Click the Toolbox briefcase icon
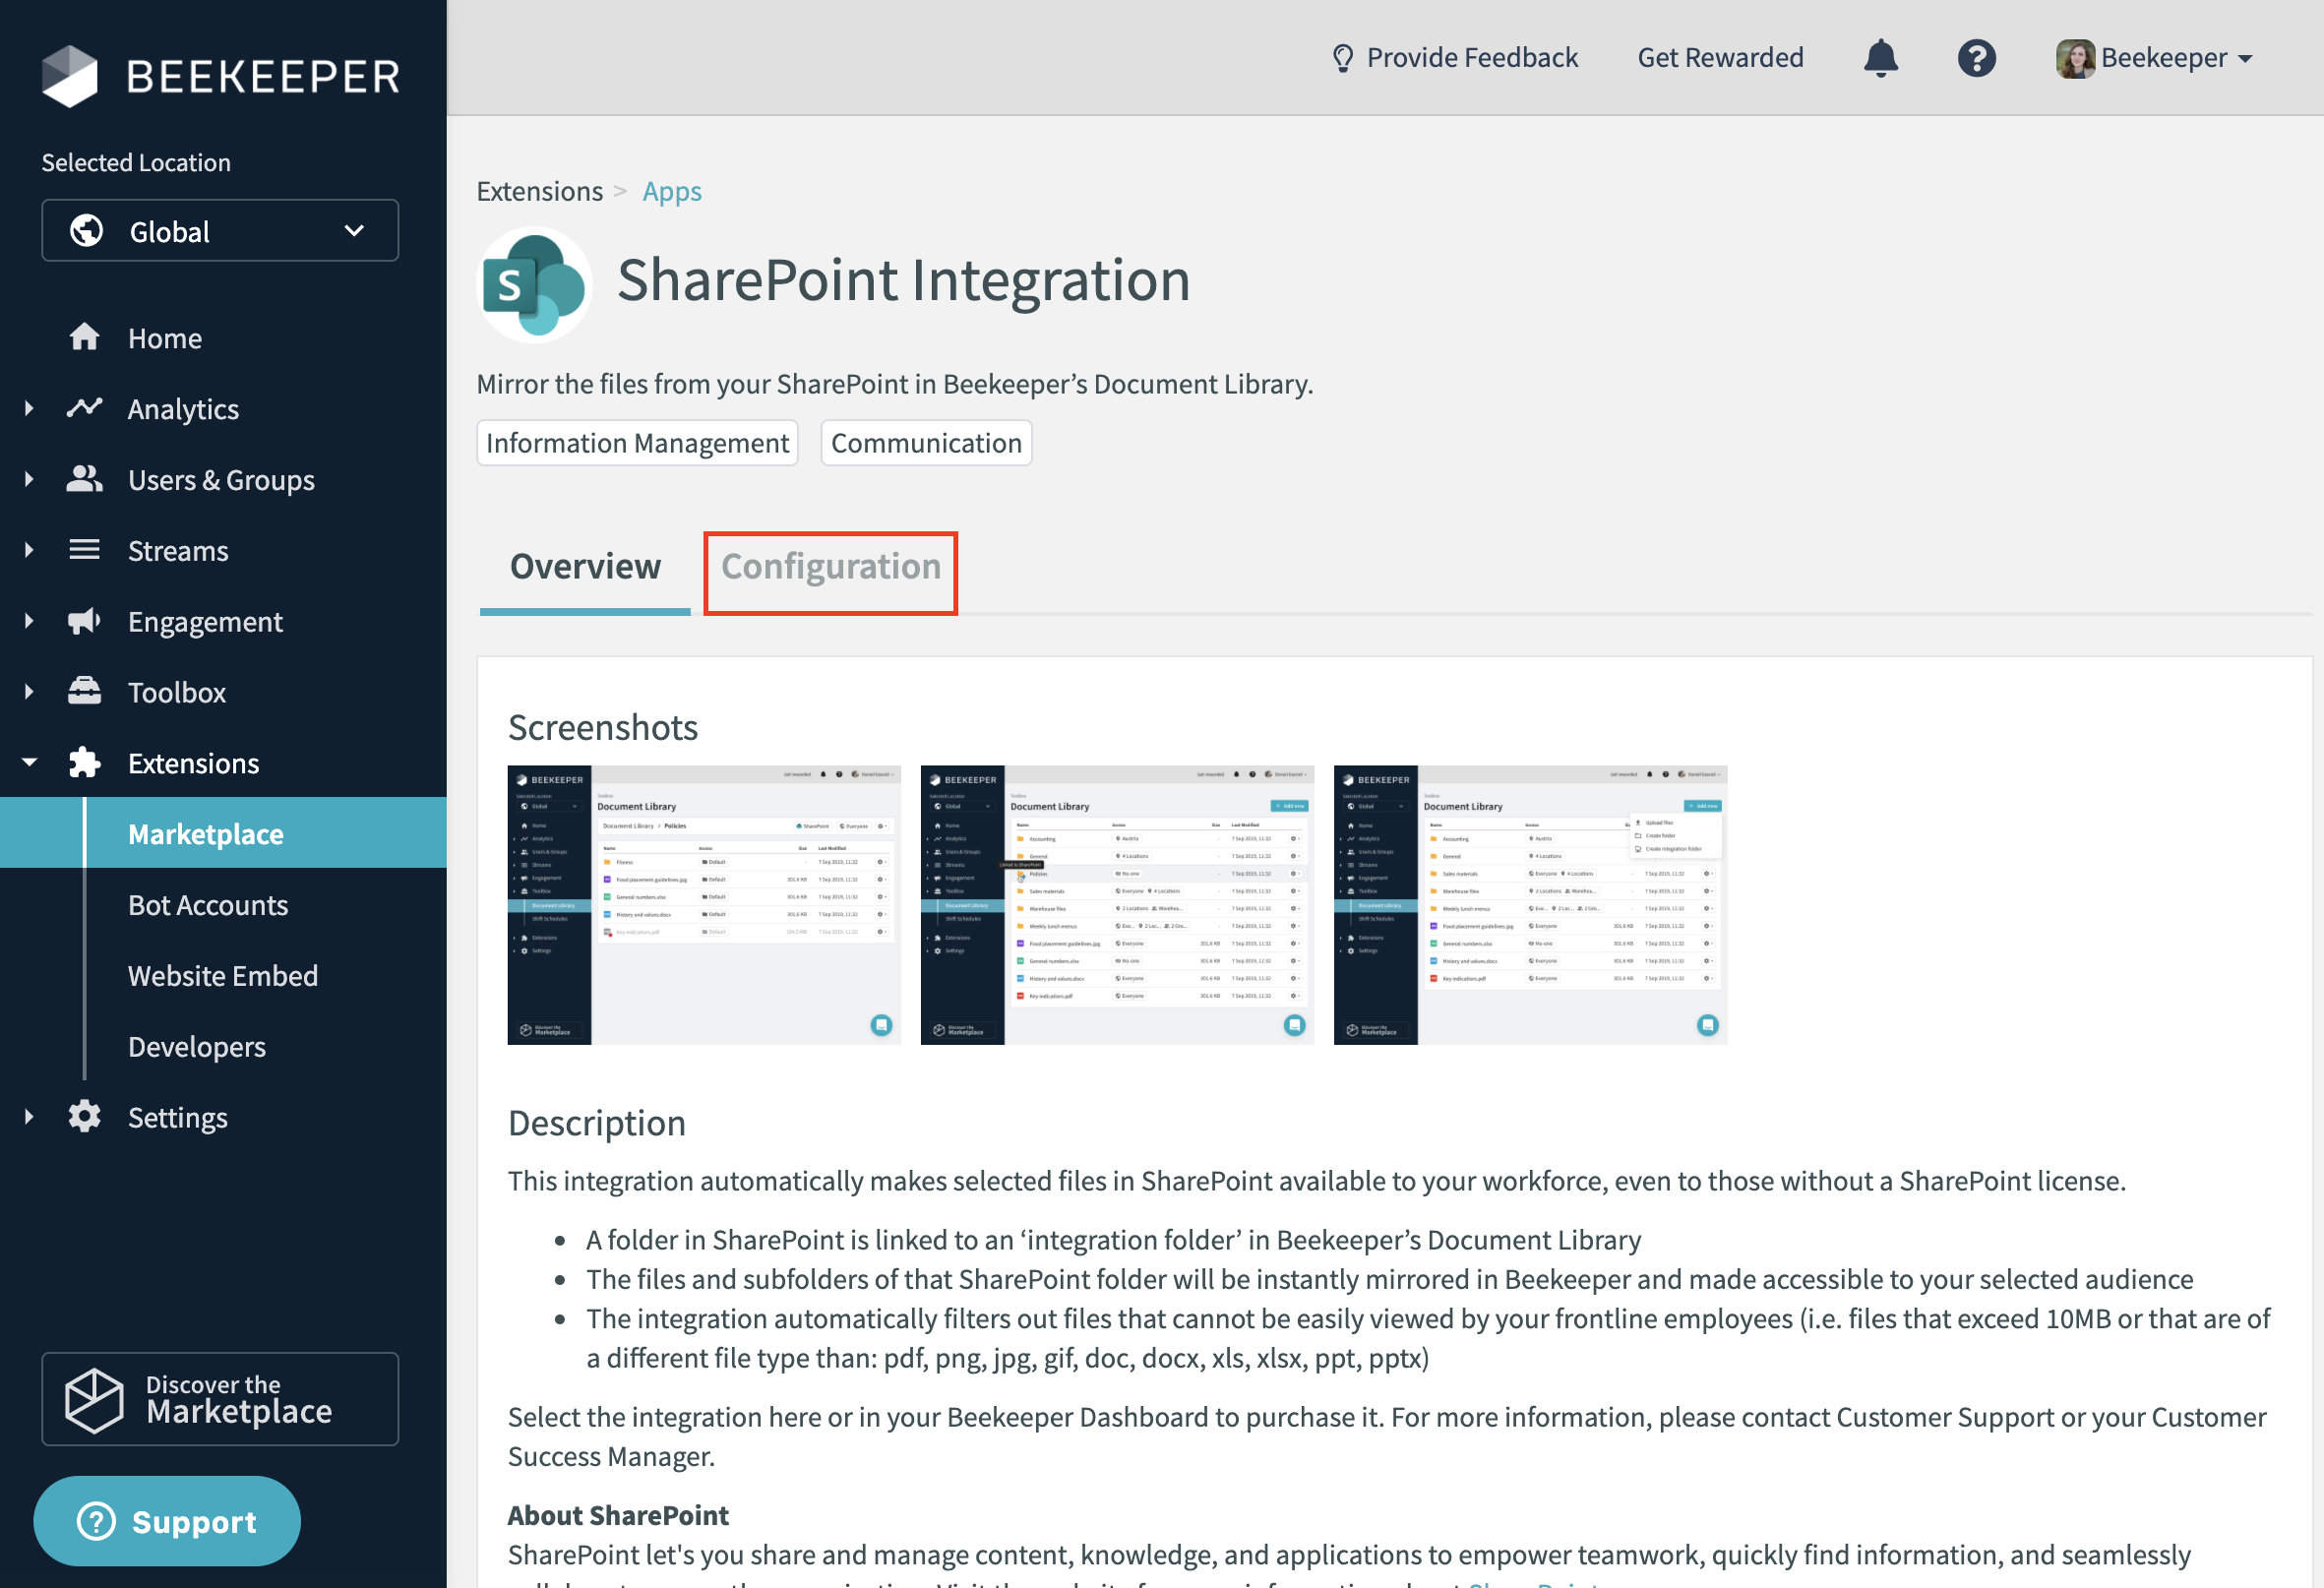The width and height of the screenshot is (2324, 1588). 84,692
